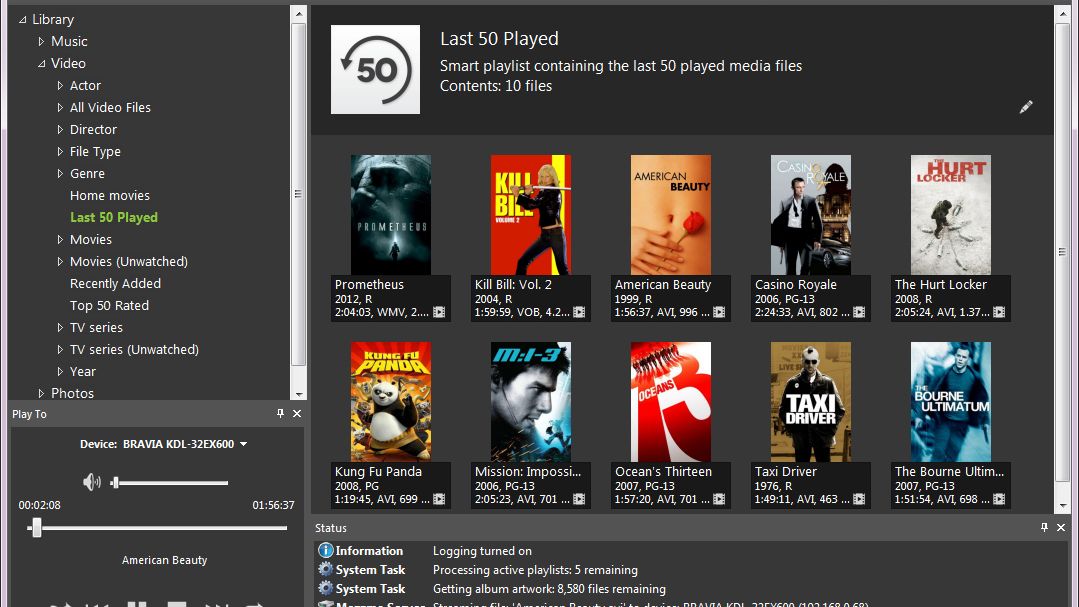This screenshot has height=607, width=1079.
Task: Open the Device BRAVIA KDL-32EX600 dropdown
Action: [243, 444]
